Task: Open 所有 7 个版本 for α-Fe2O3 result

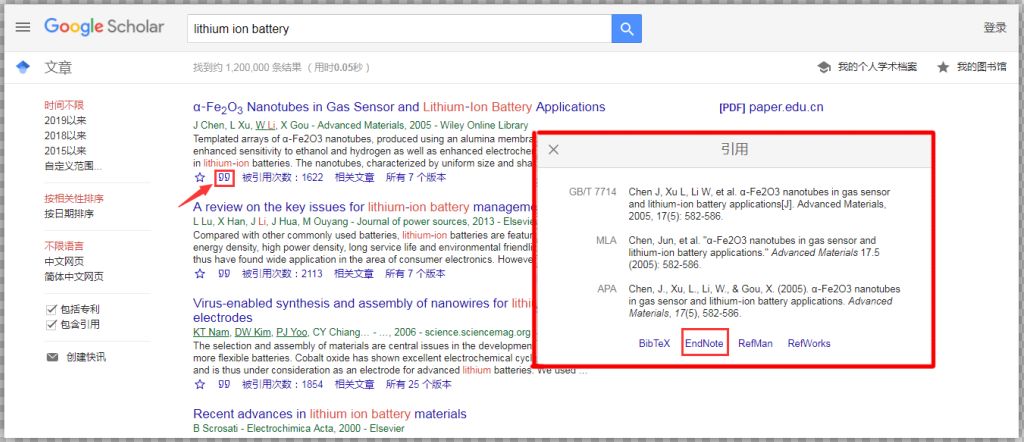Action: (416, 178)
